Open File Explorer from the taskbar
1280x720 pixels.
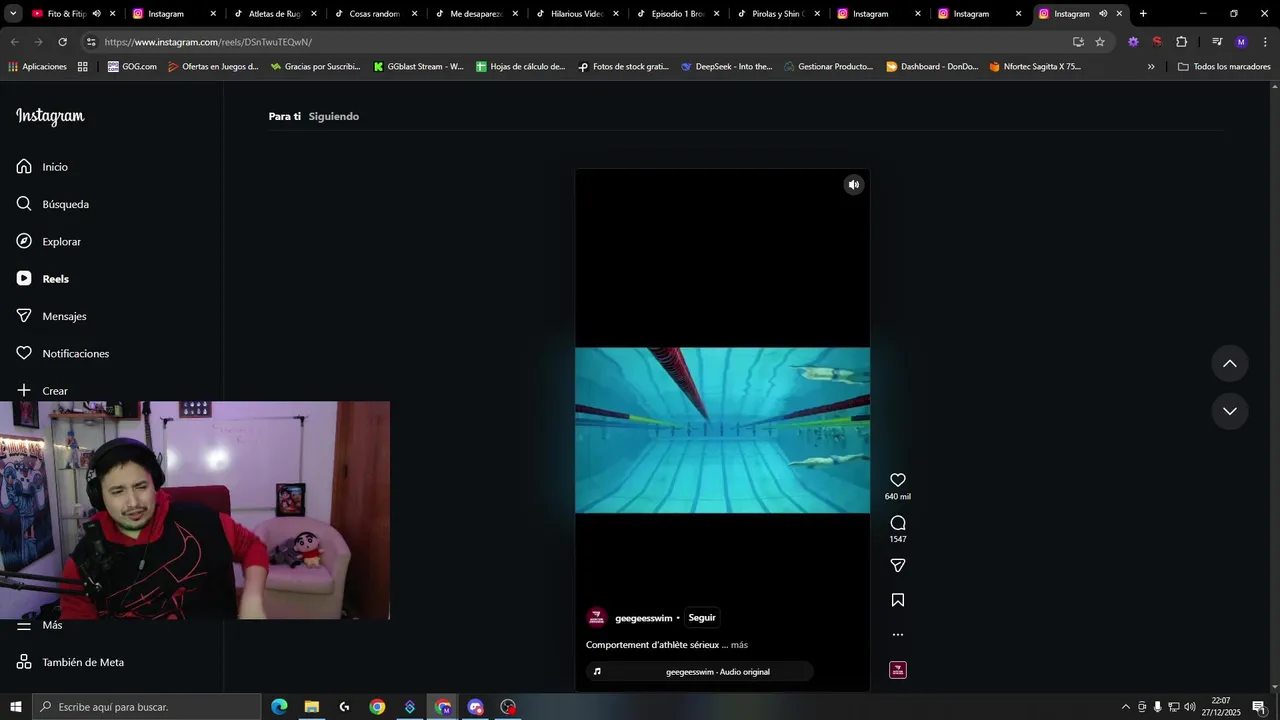(x=311, y=707)
